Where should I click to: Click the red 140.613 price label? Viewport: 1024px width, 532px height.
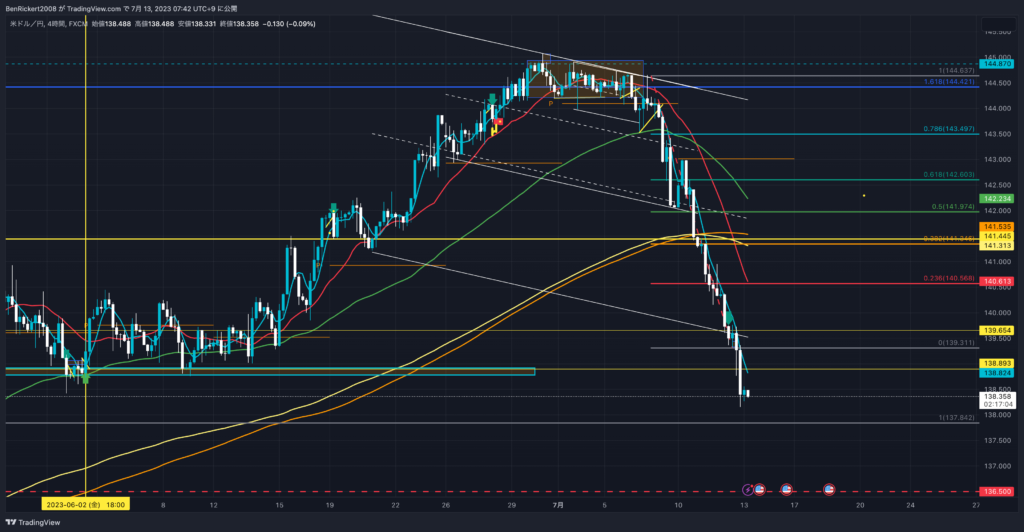coord(996,281)
